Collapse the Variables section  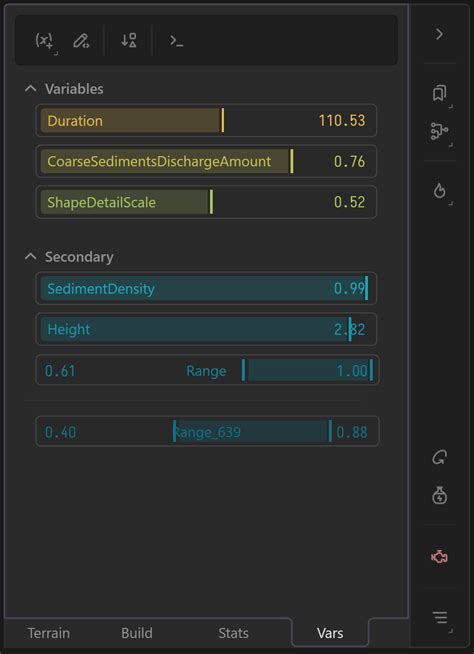pos(30,88)
